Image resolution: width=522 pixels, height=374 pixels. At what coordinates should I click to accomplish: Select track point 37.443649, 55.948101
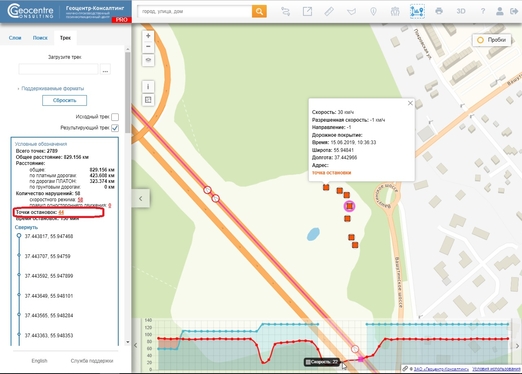coord(49,296)
